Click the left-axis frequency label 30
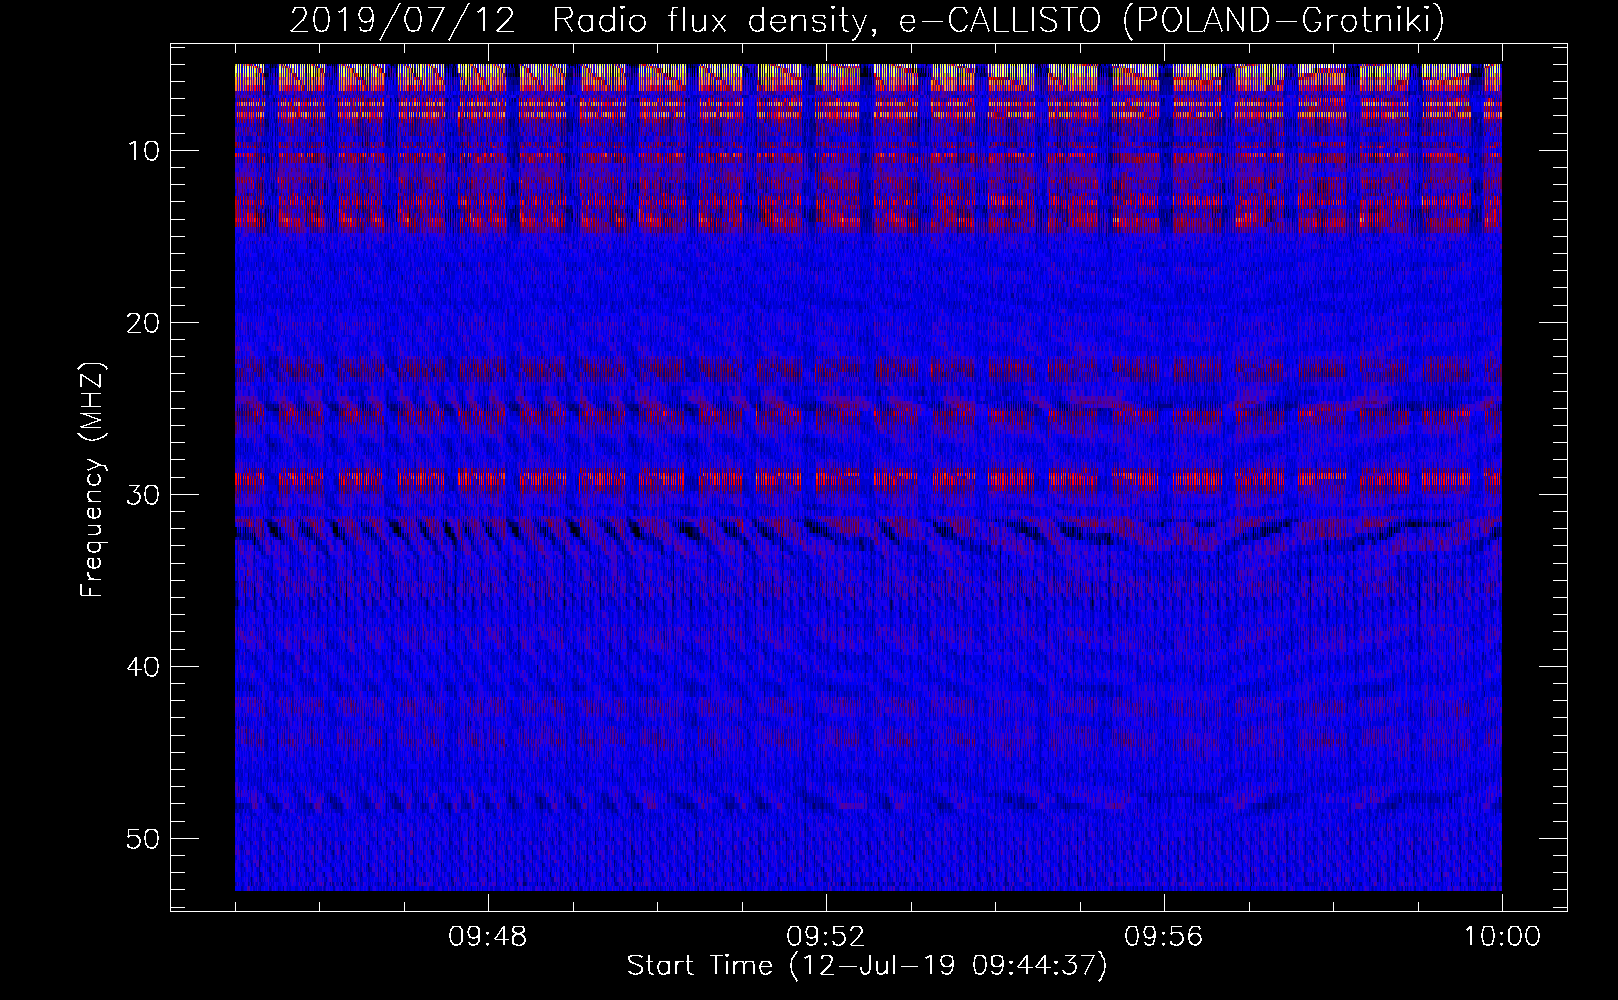The image size is (1618, 1000). 144,495
